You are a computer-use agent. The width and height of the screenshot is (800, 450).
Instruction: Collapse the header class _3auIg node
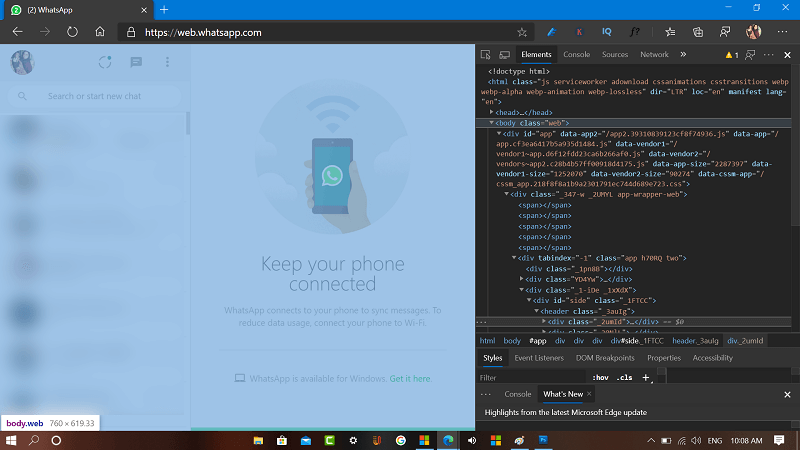pyautogui.click(x=537, y=311)
